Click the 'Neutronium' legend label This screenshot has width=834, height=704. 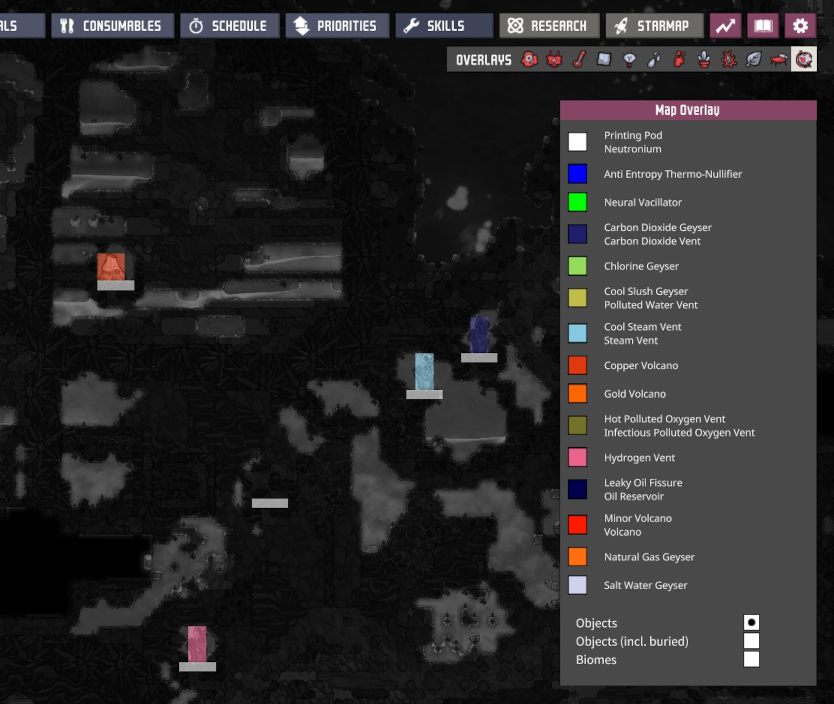click(632, 149)
